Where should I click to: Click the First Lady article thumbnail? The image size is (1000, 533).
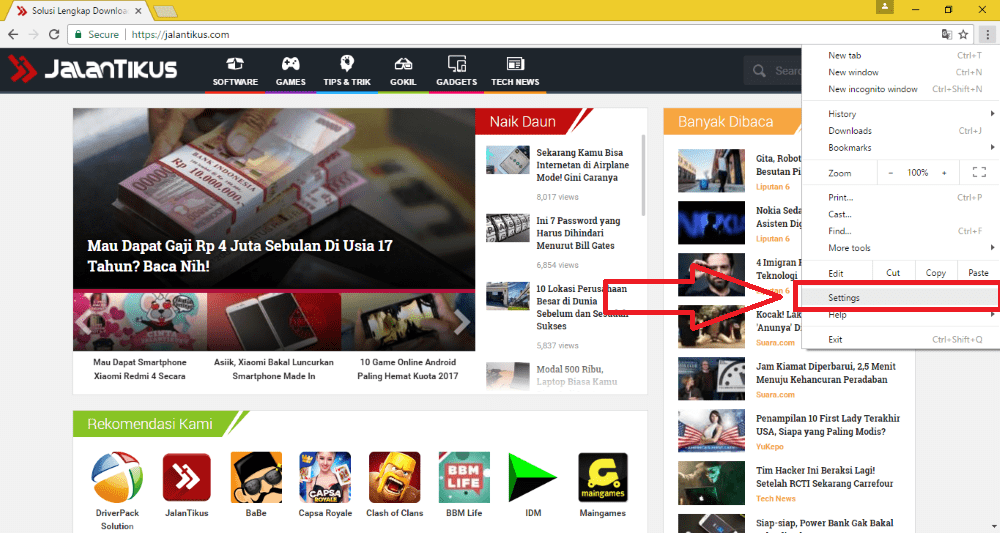point(711,430)
